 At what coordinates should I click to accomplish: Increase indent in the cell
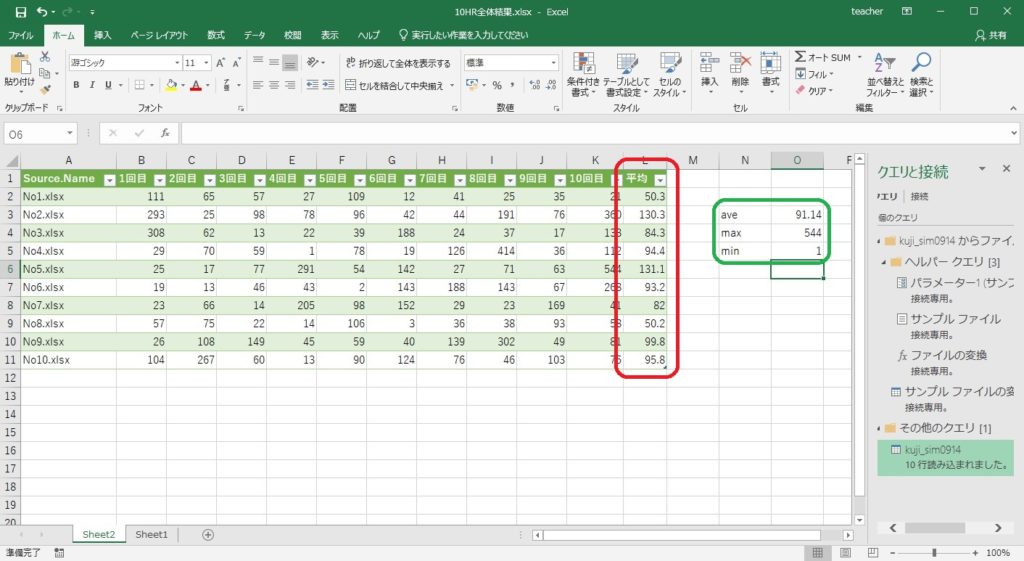(x=328, y=85)
